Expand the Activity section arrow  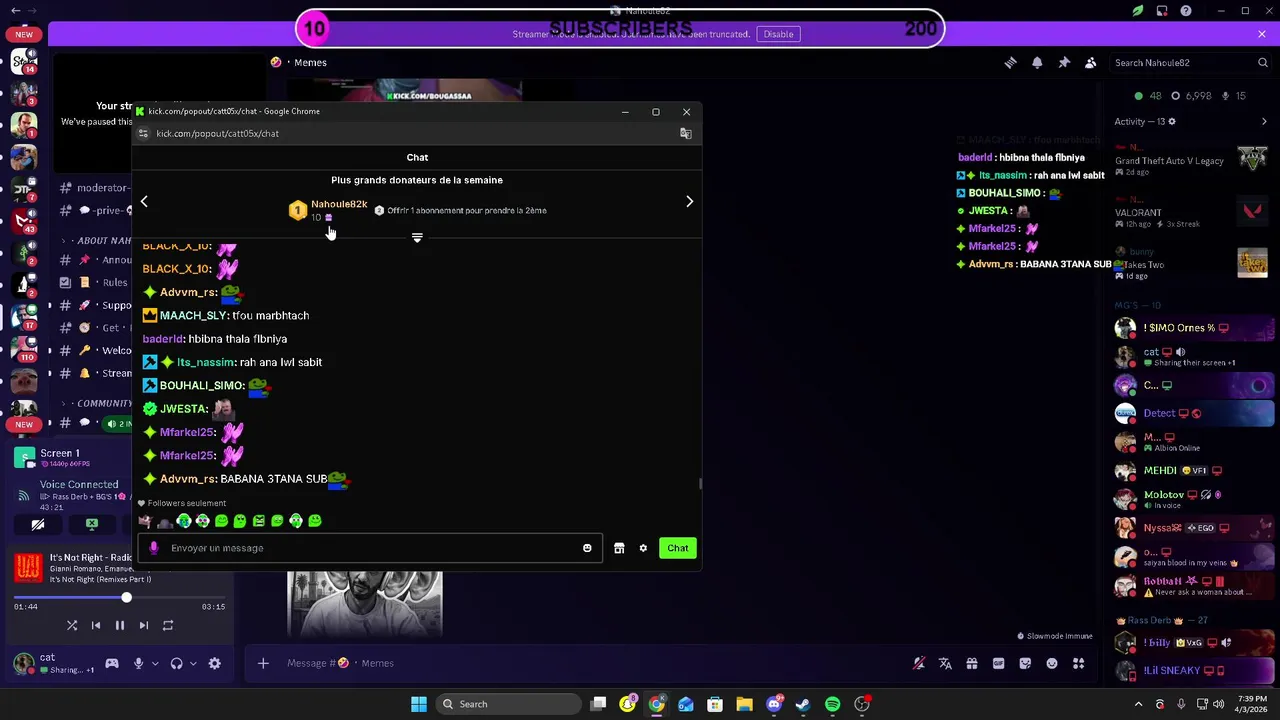[1264, 122]
